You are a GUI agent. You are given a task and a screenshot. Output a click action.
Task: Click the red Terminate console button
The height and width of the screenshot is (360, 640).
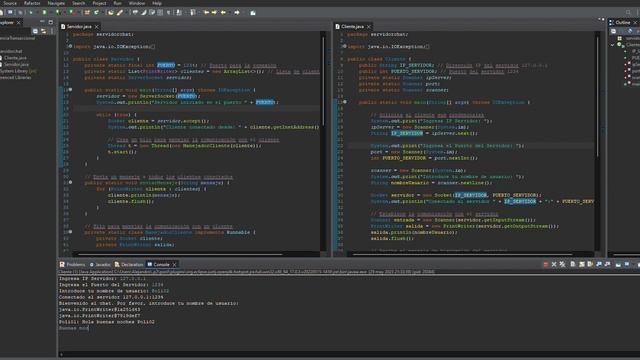[x=546, y=264]
